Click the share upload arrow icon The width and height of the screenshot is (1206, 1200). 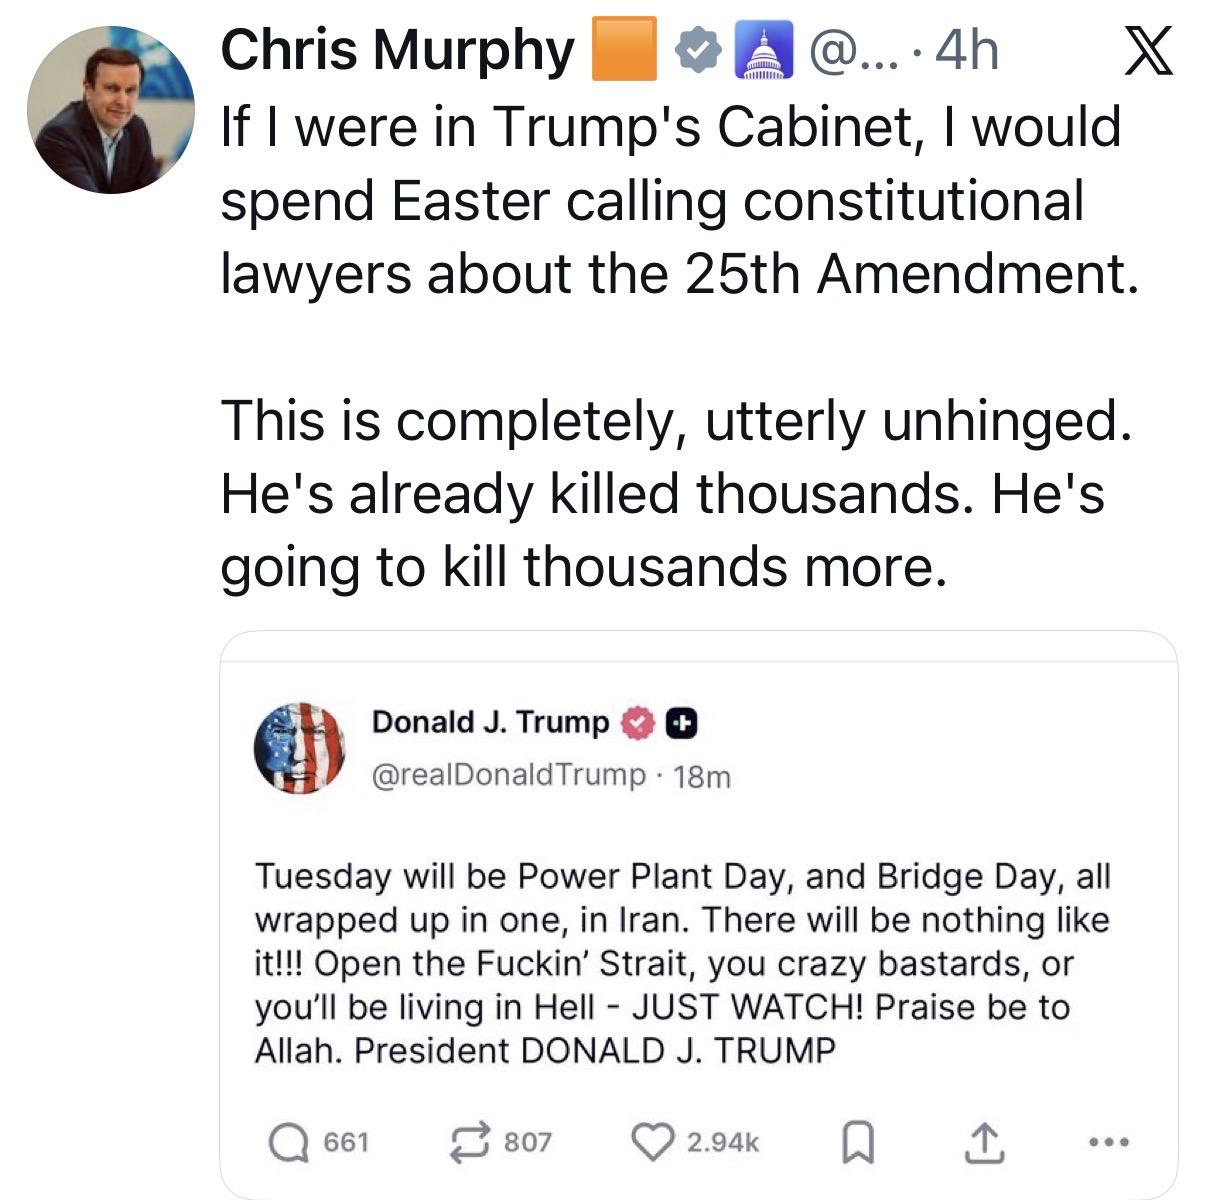point(983,1143)
